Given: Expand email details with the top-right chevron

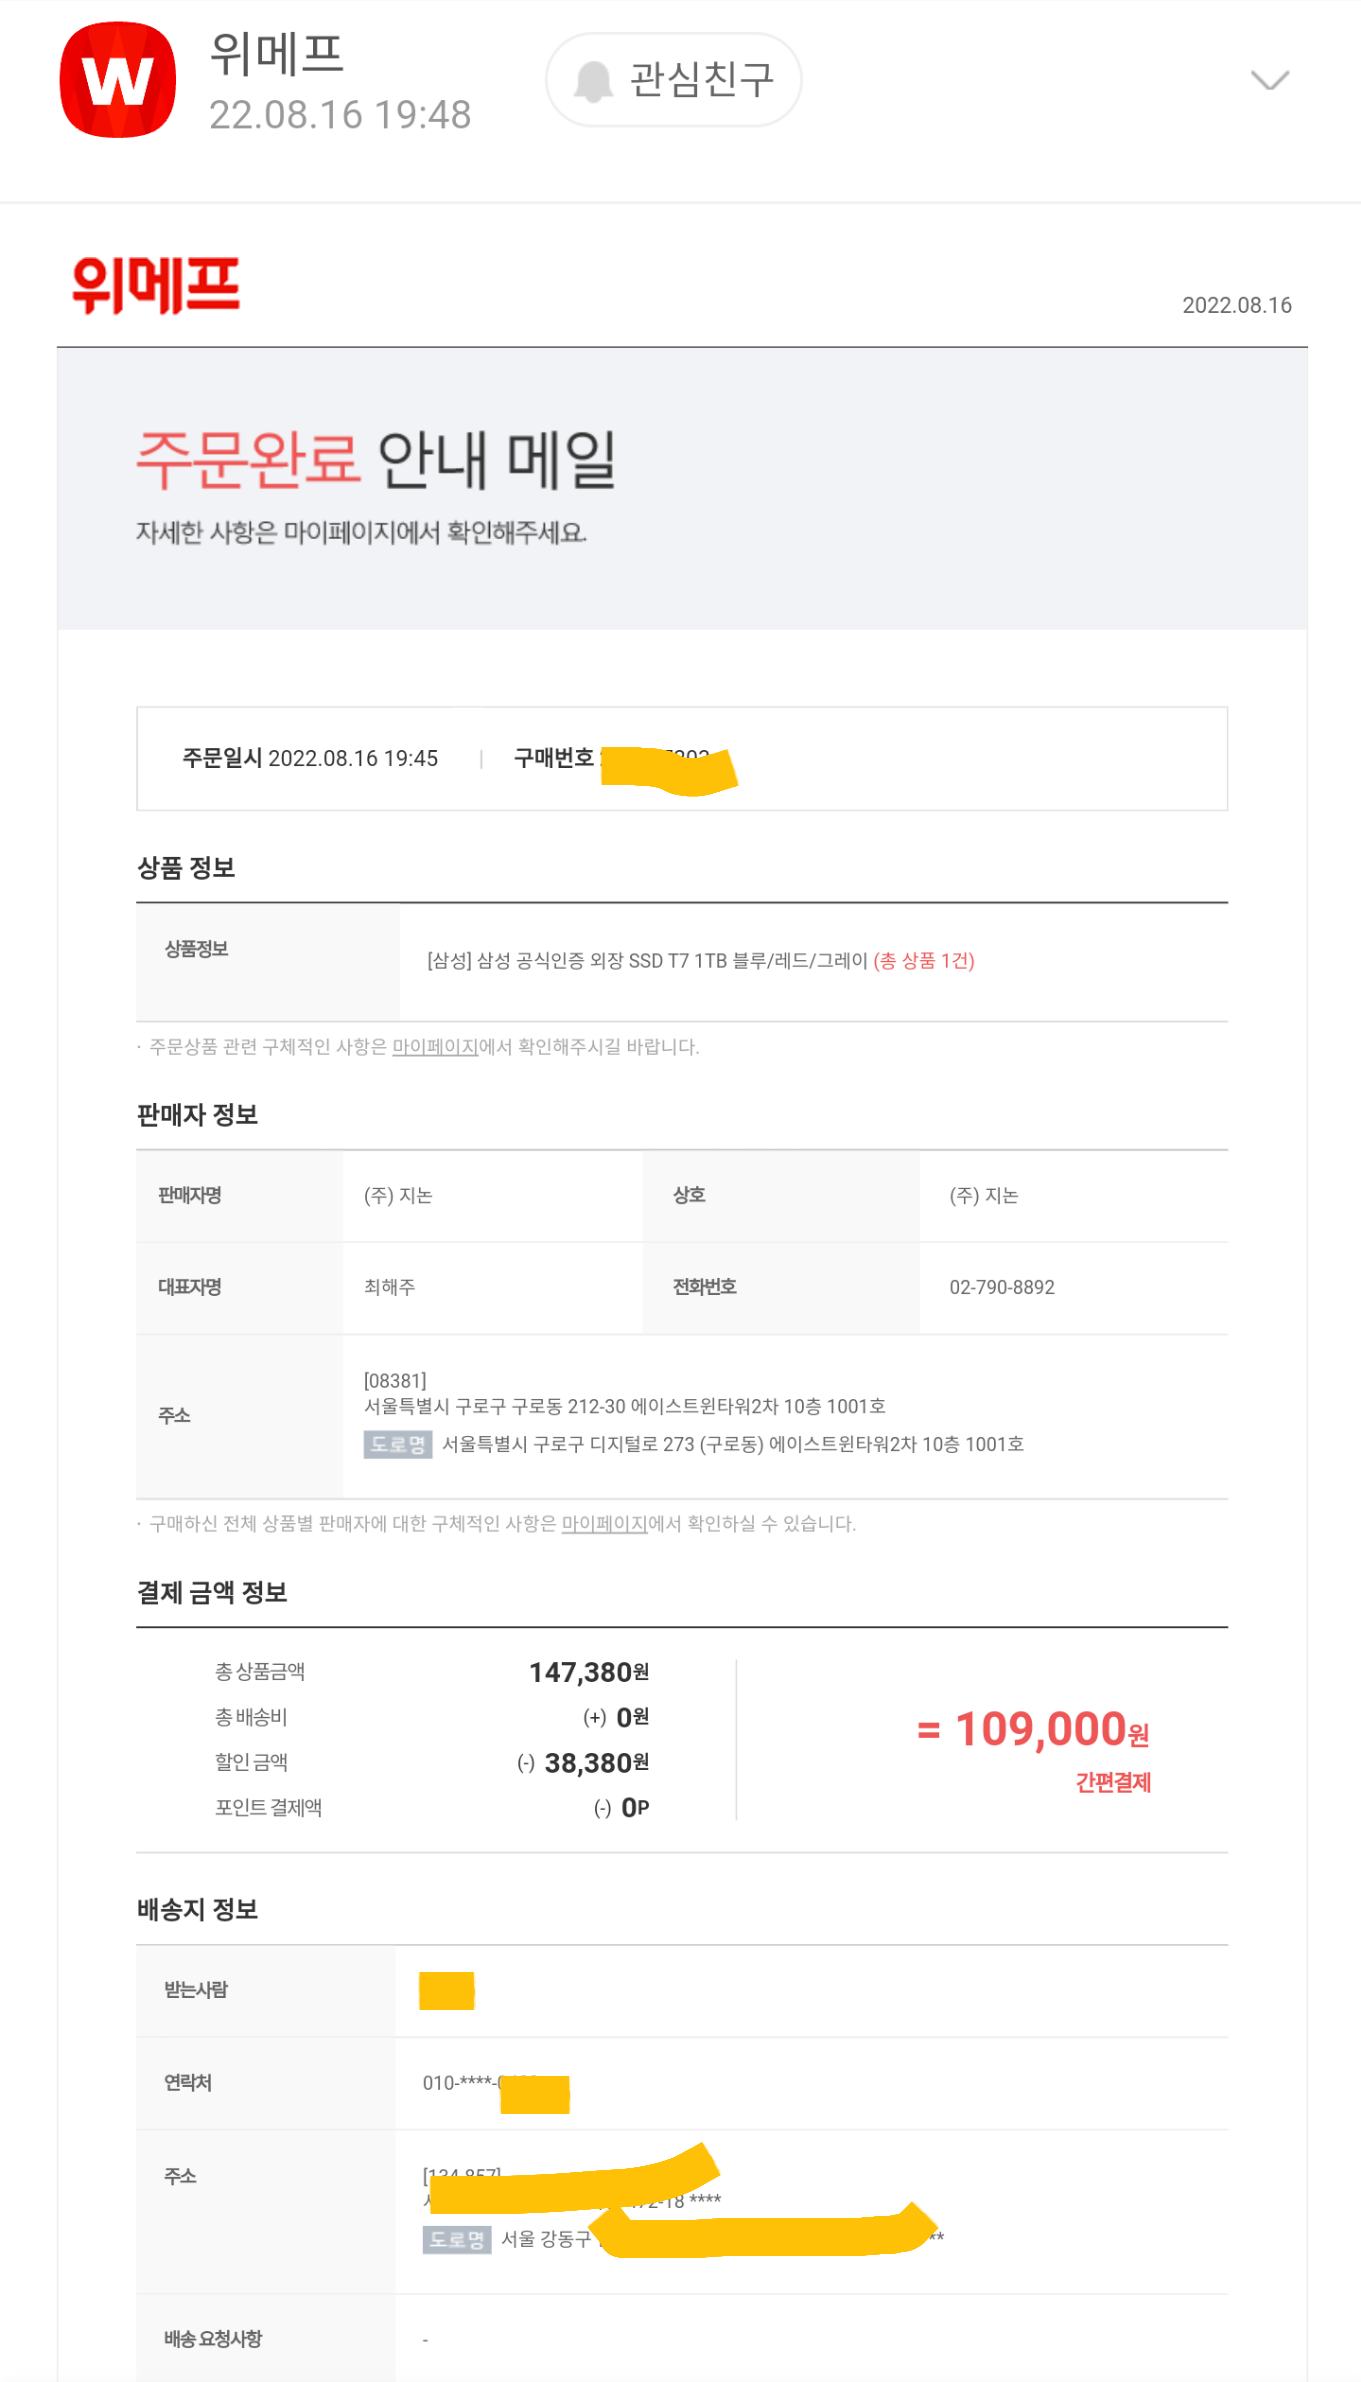Looking at the screenshot, I should pos(1269,80).
